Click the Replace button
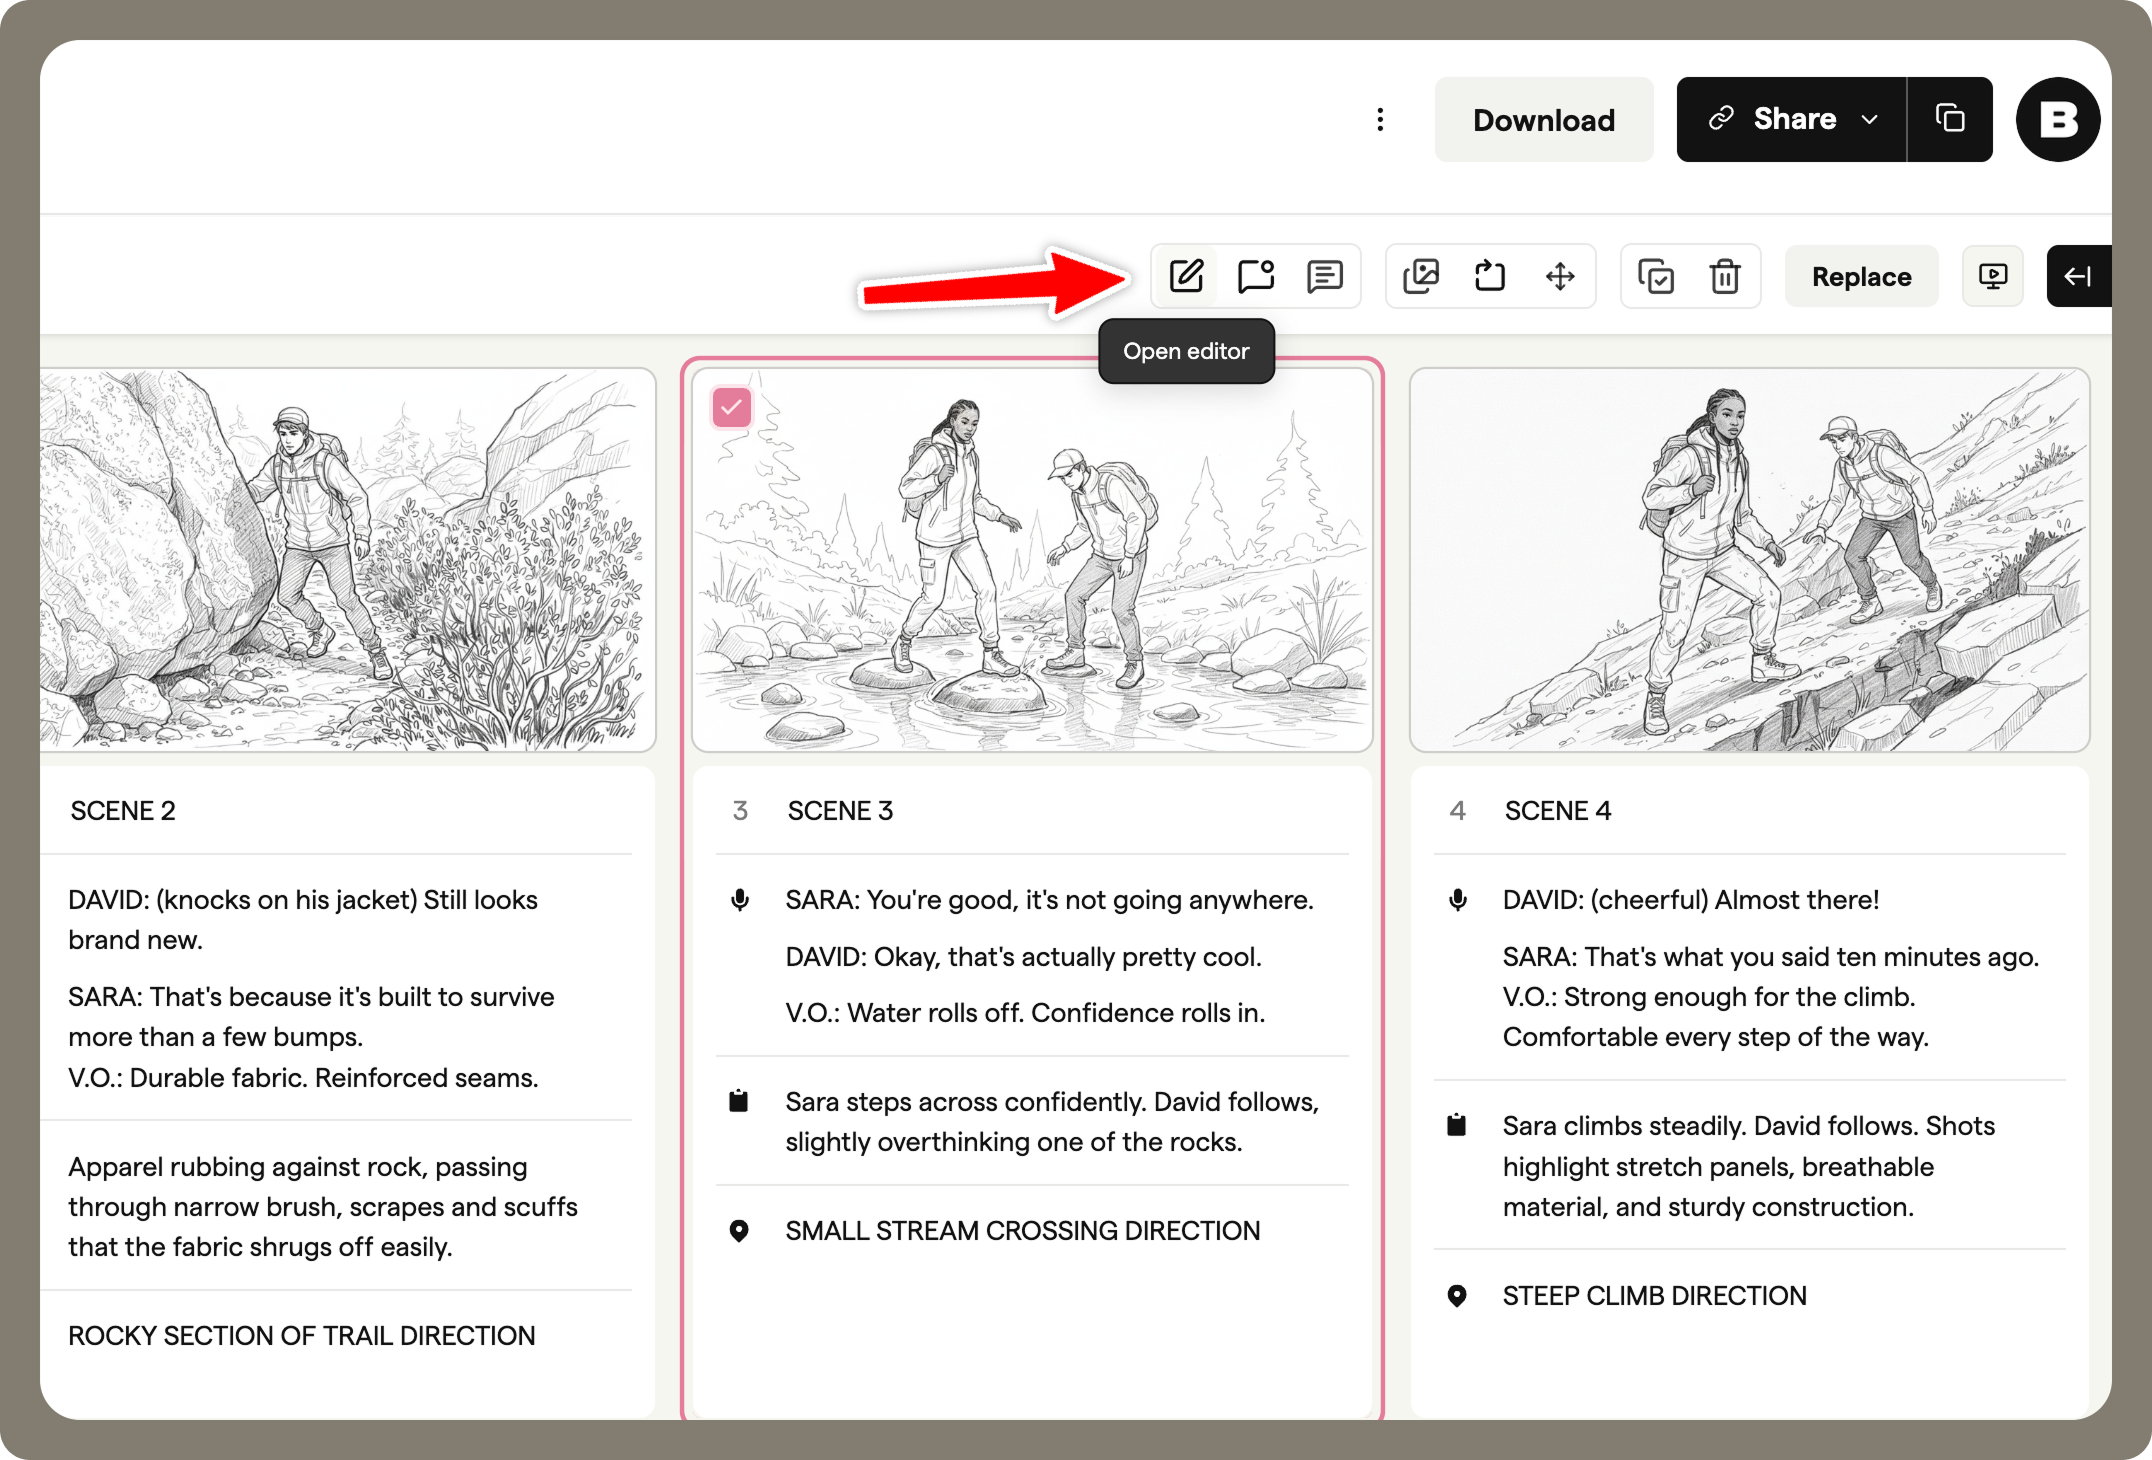2152x1460 pixels. pos(1861,276)
